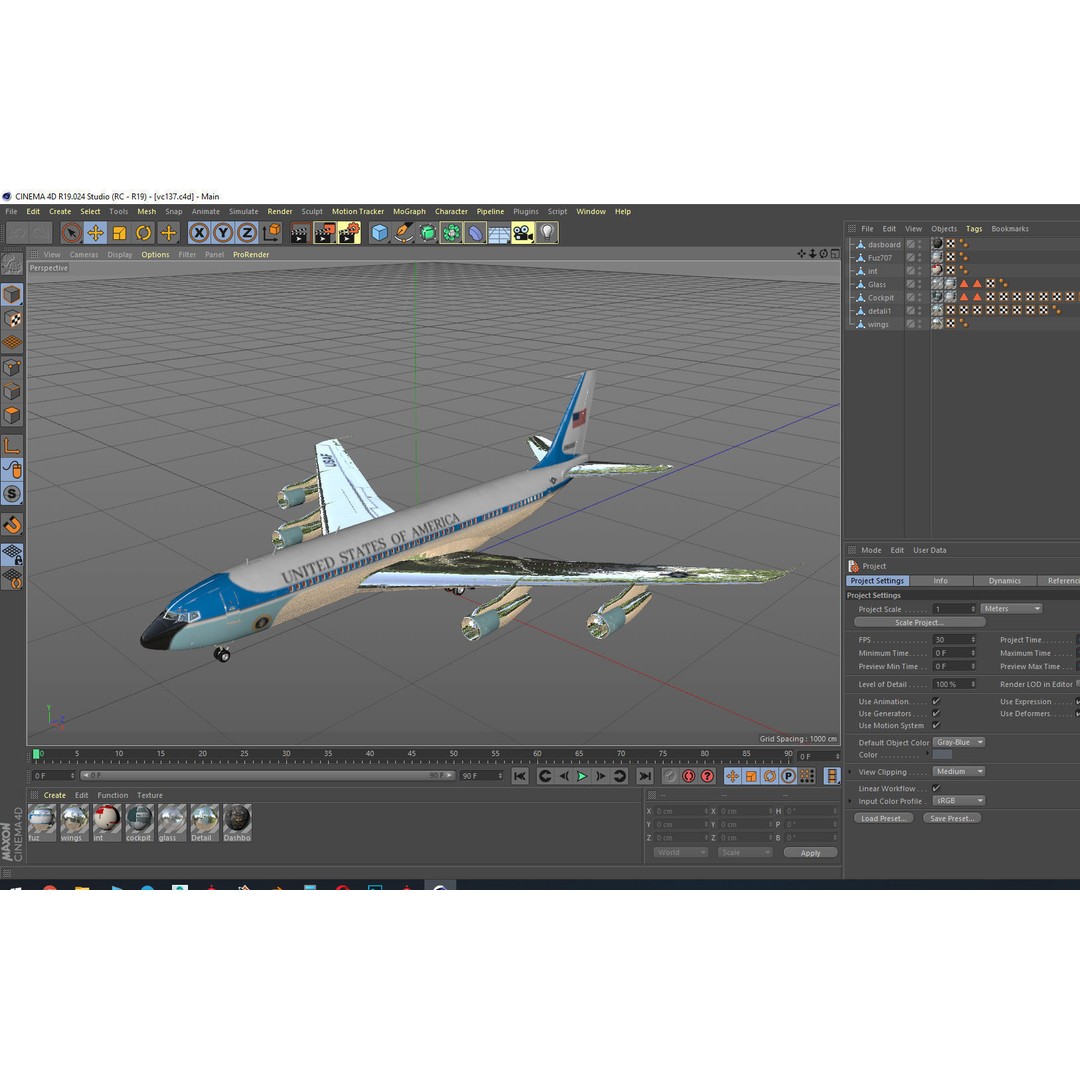1080x1080 pixels.
Task: Open the Scale mode dropdown
Action: [745, 853]
